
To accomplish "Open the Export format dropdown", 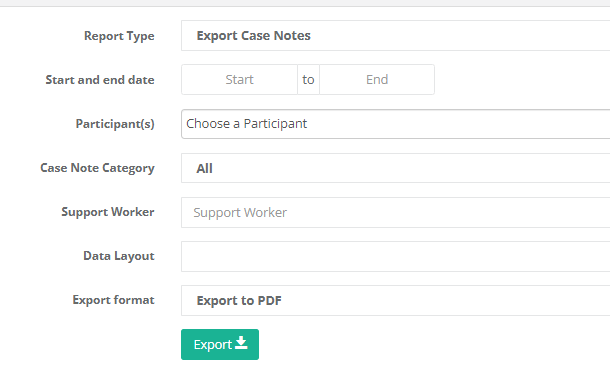I will tap(395, 300).
